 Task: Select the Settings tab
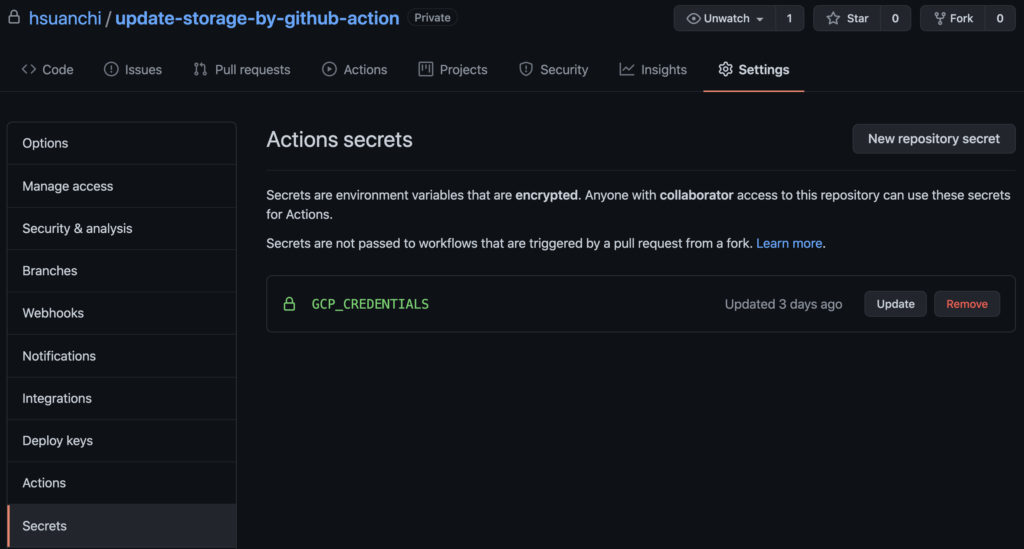[754, 69]
